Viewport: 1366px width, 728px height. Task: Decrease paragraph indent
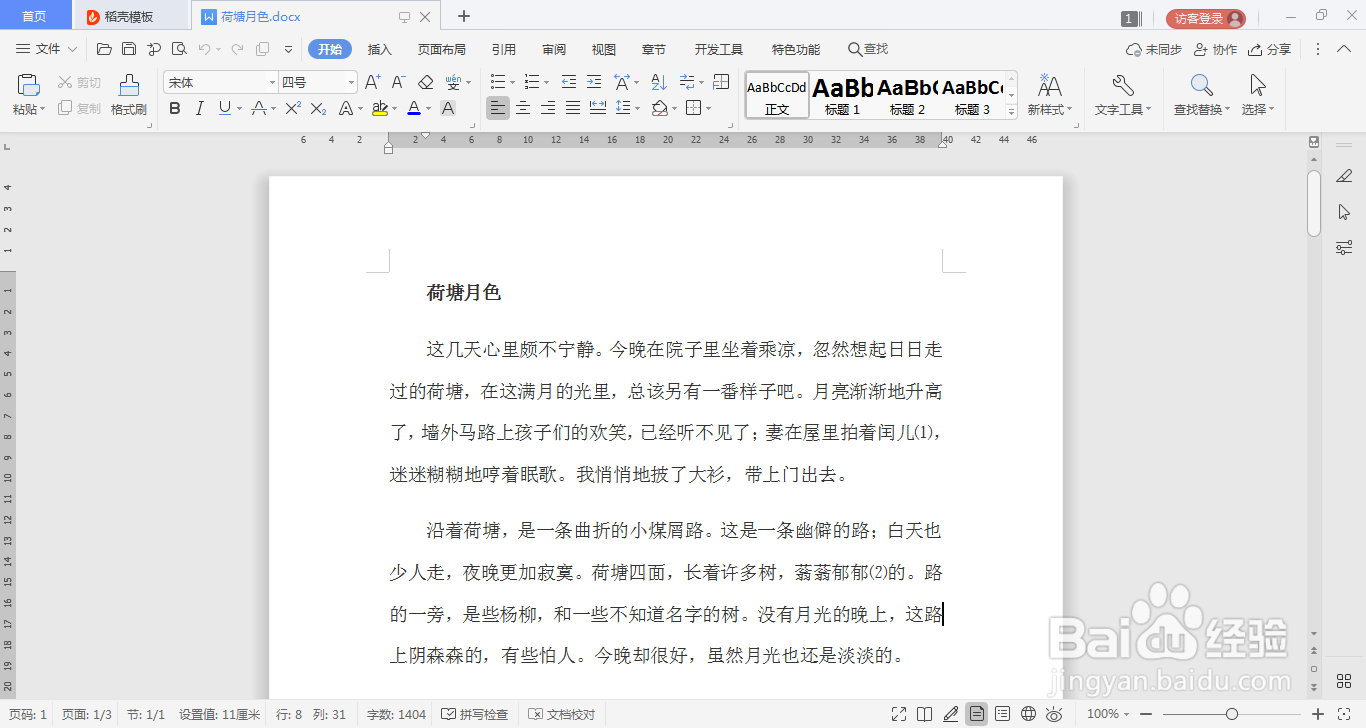click(x=569, y=82)
